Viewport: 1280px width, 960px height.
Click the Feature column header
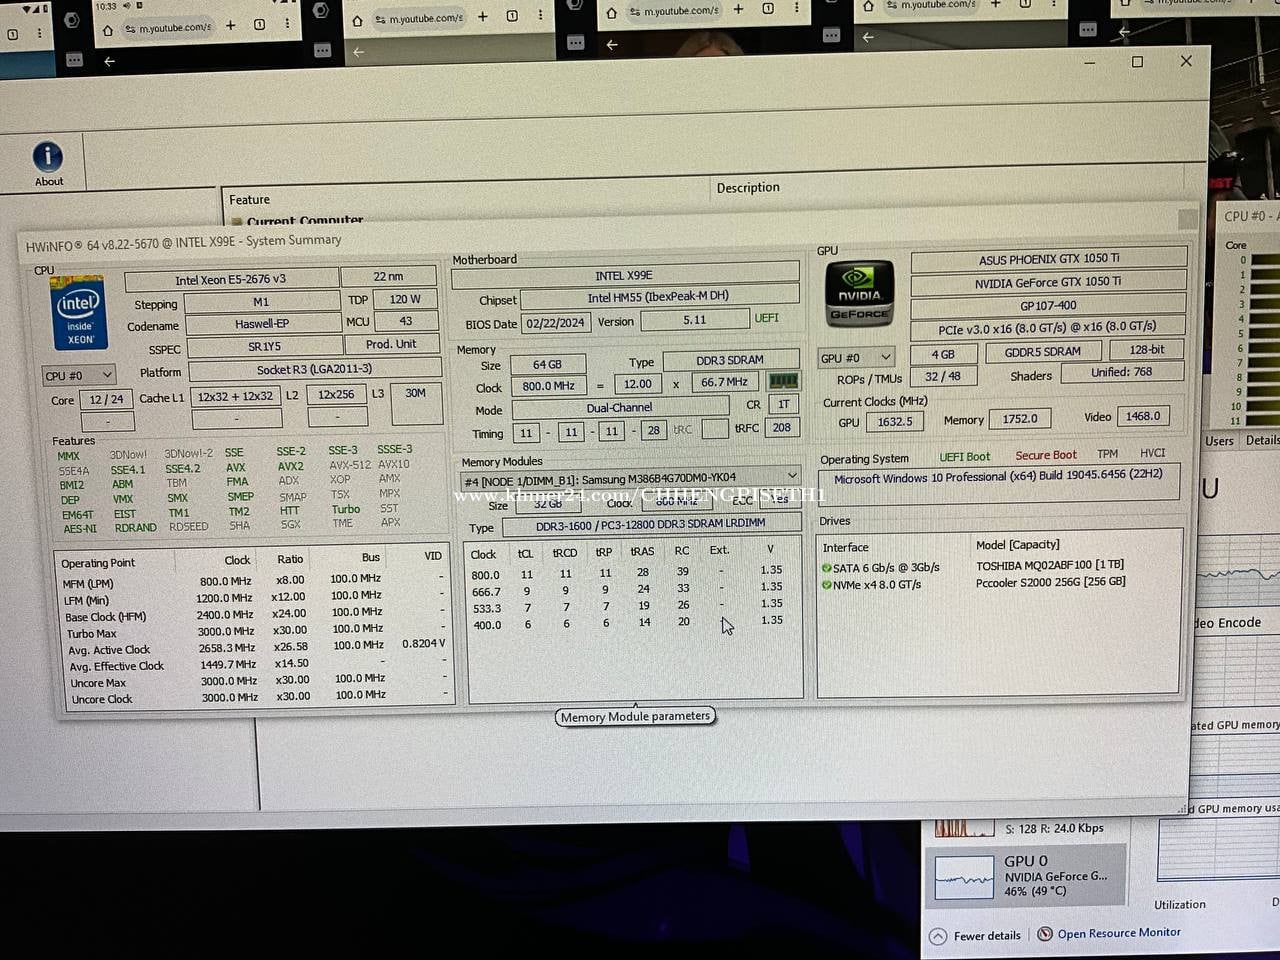click(x=249, y=200)
